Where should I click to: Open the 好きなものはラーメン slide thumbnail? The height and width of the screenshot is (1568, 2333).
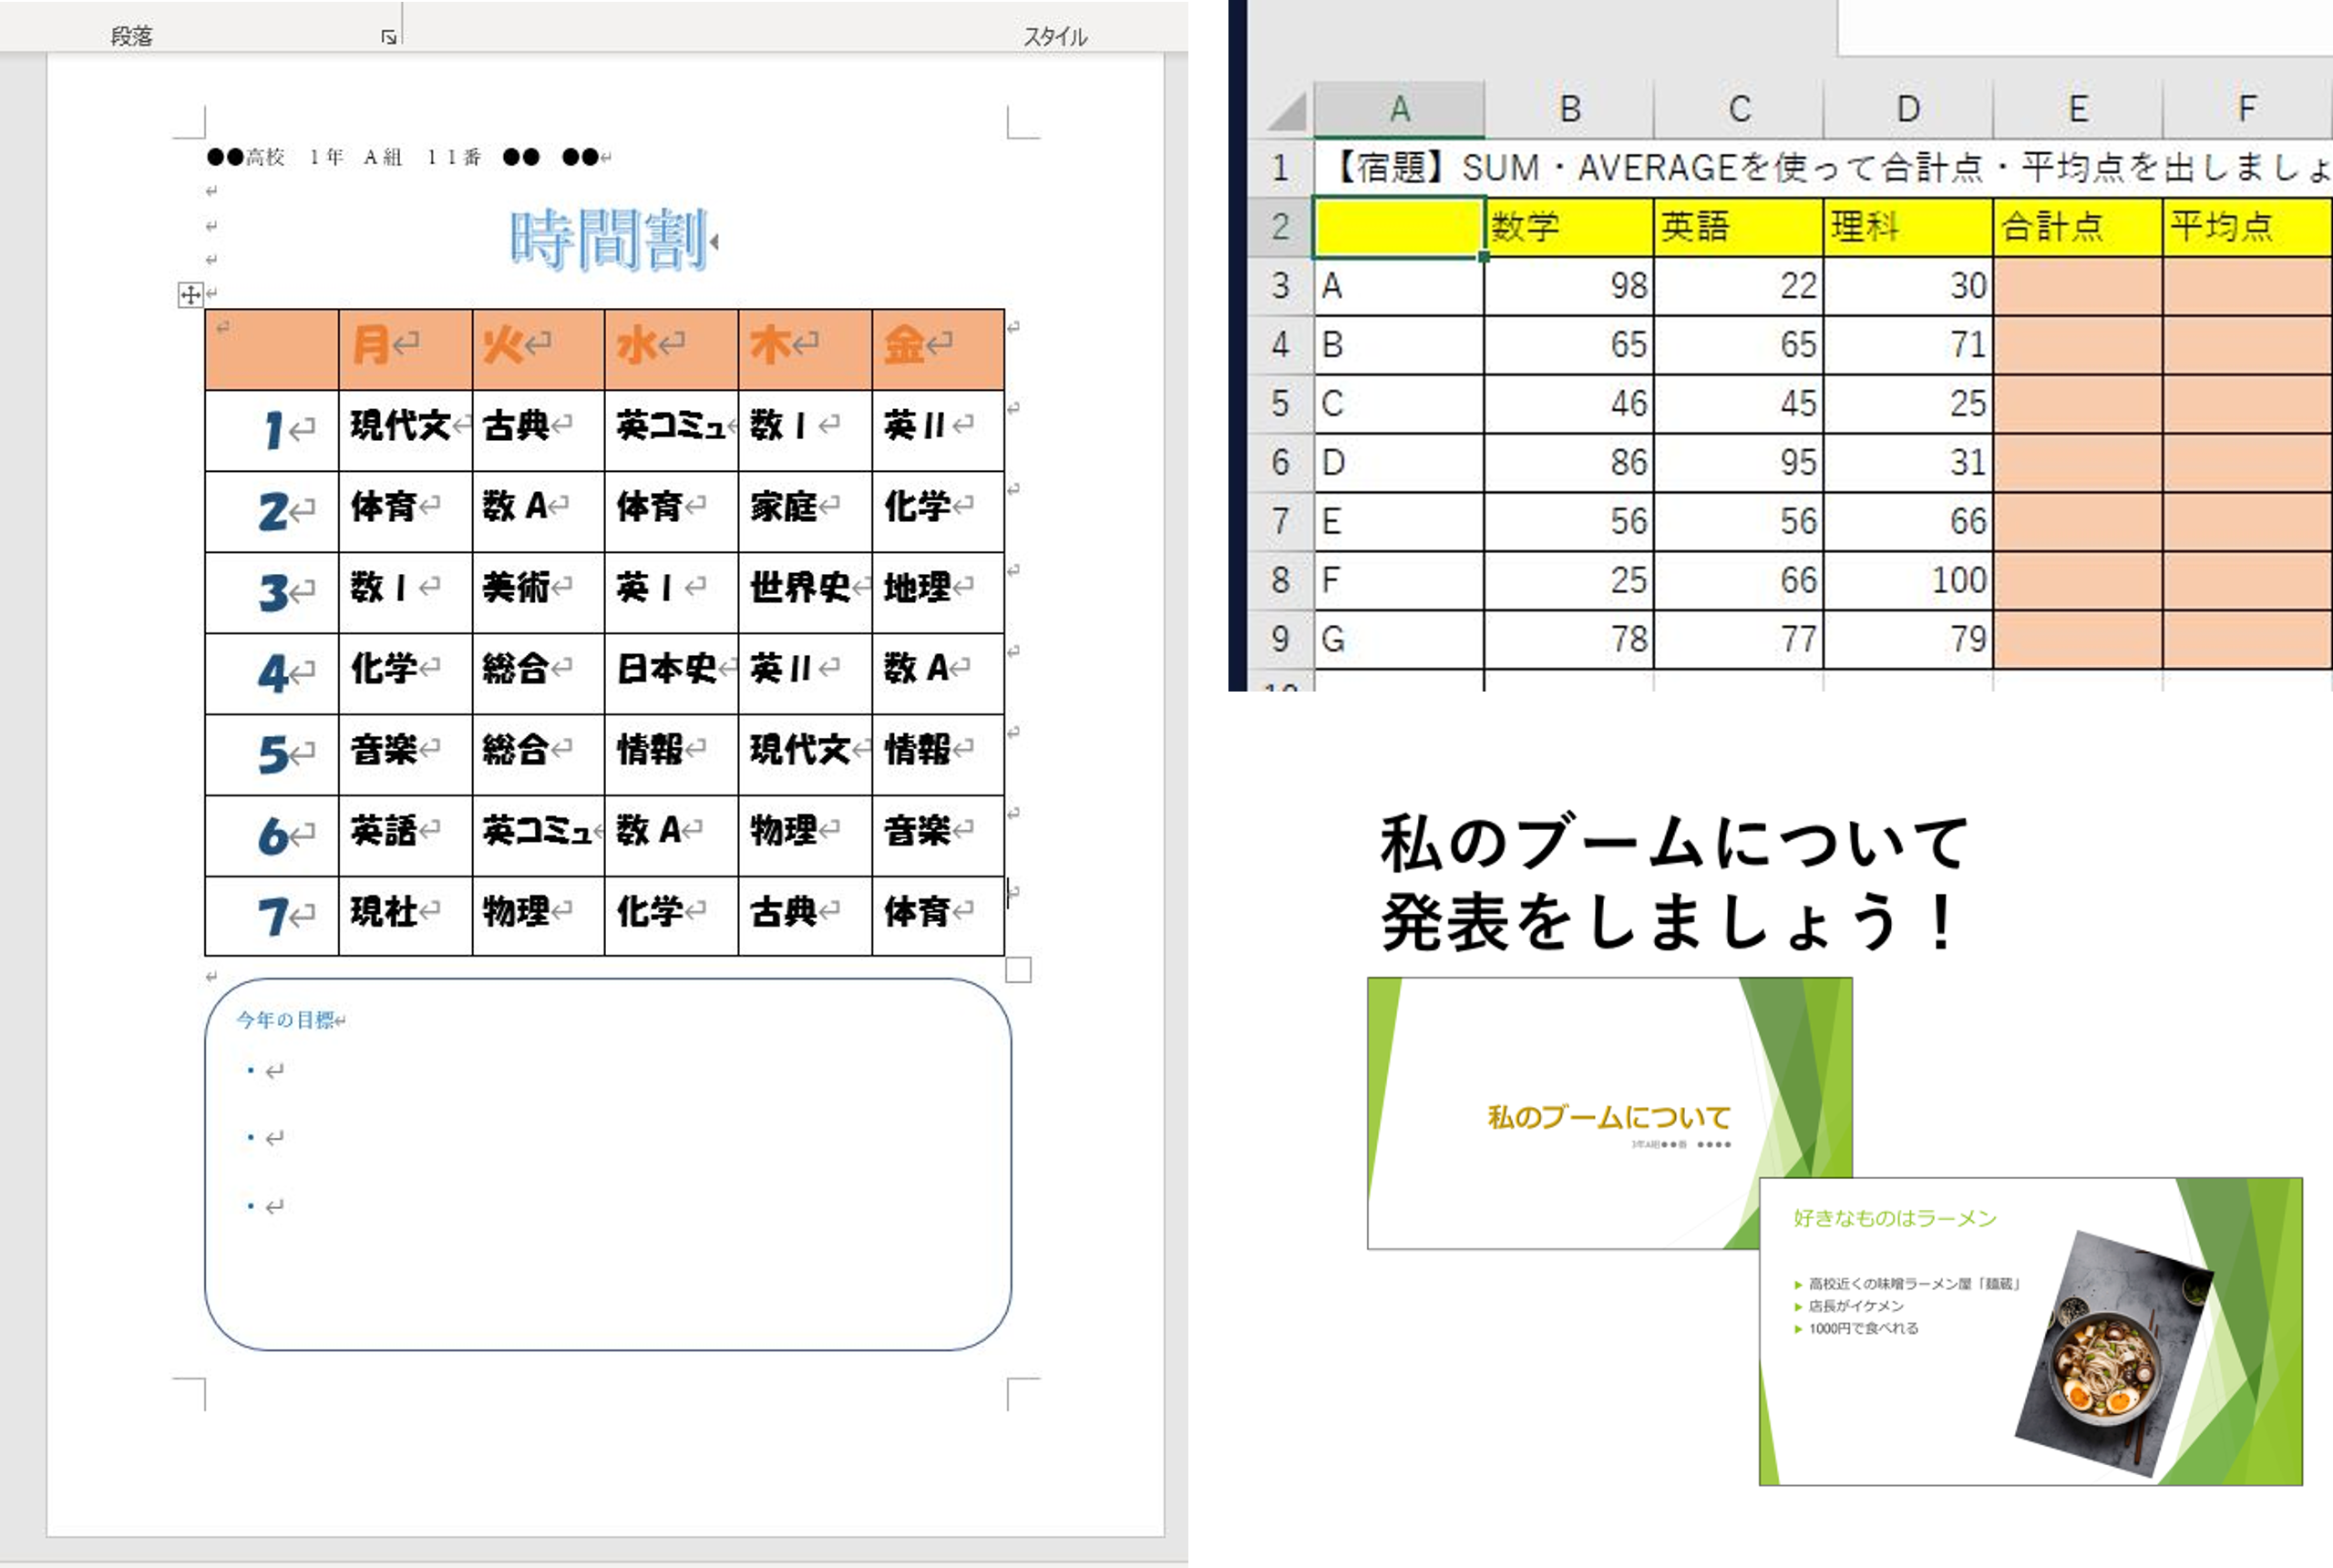coord(2030,1331)
